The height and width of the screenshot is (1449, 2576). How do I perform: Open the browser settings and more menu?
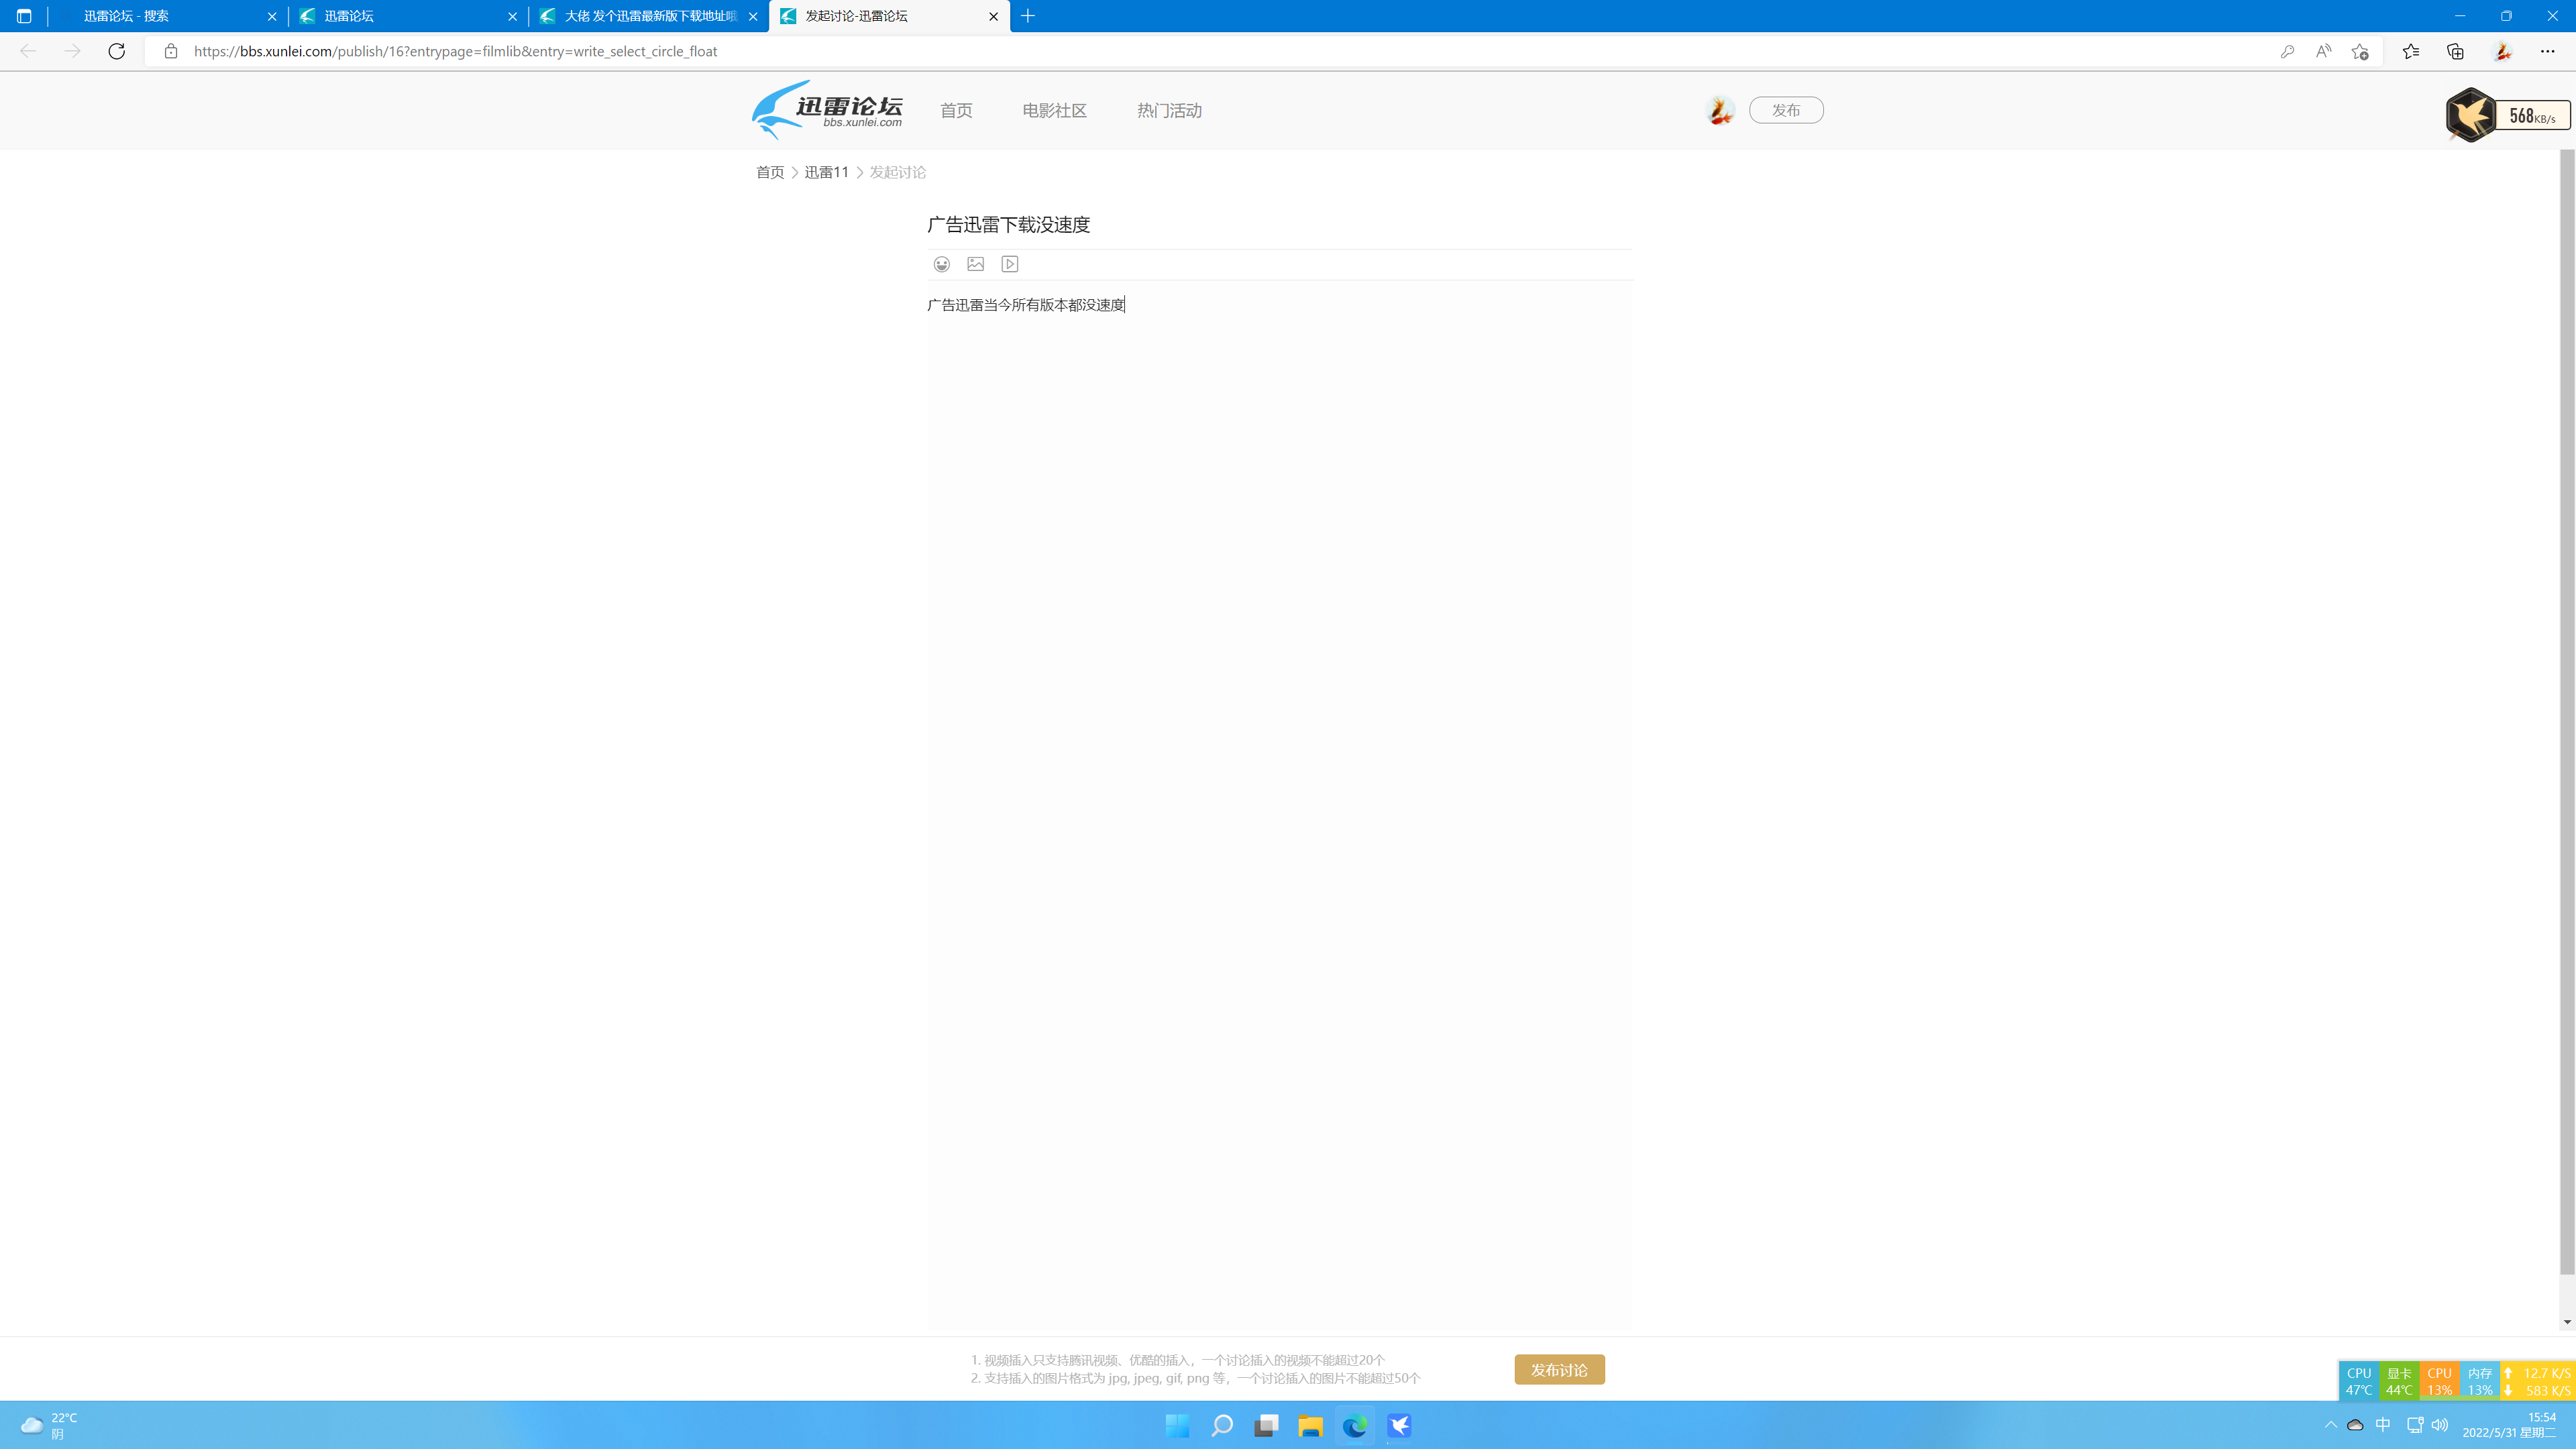(x=2547, y=51)
